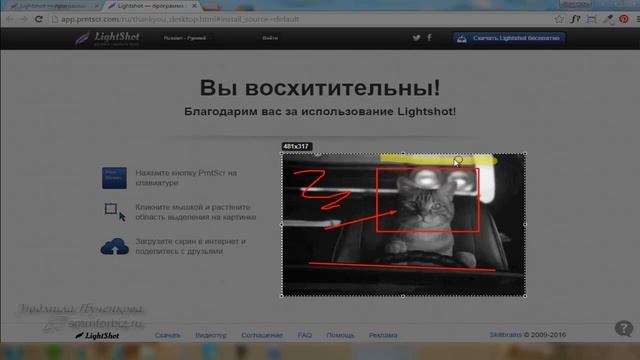The image size is (640, 360).
Task: Click the 'Загрузите скрин в интернет' instruction text
Action: (x=190, y=246)
